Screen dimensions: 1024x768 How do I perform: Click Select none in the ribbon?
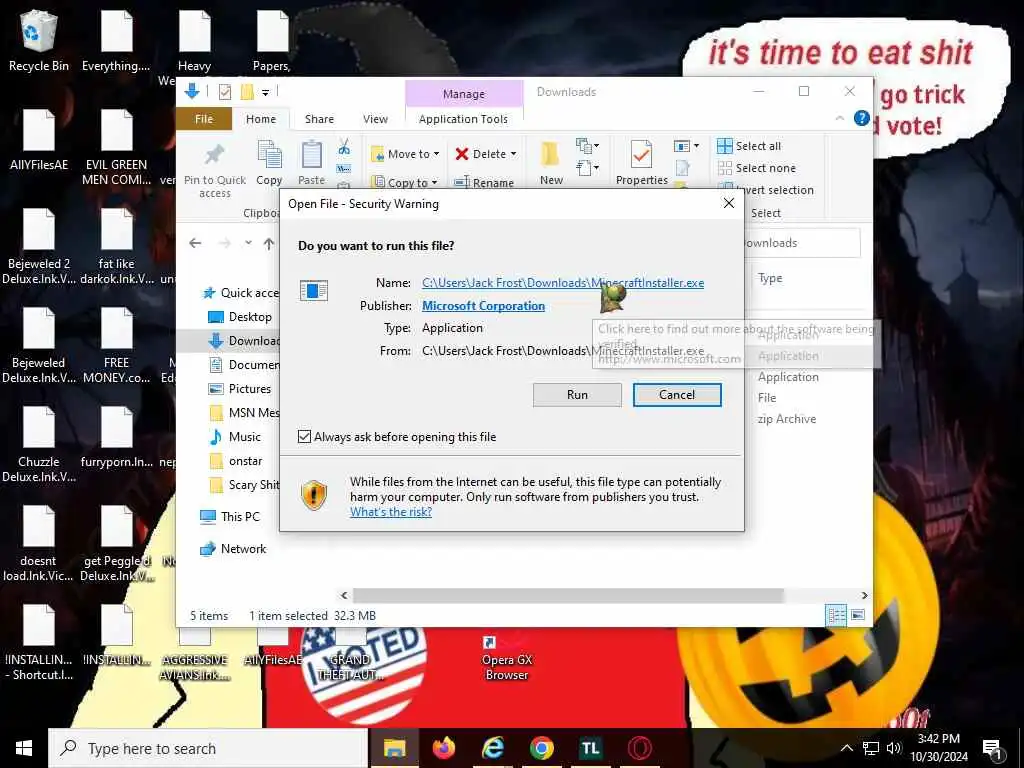click(756, 168)
